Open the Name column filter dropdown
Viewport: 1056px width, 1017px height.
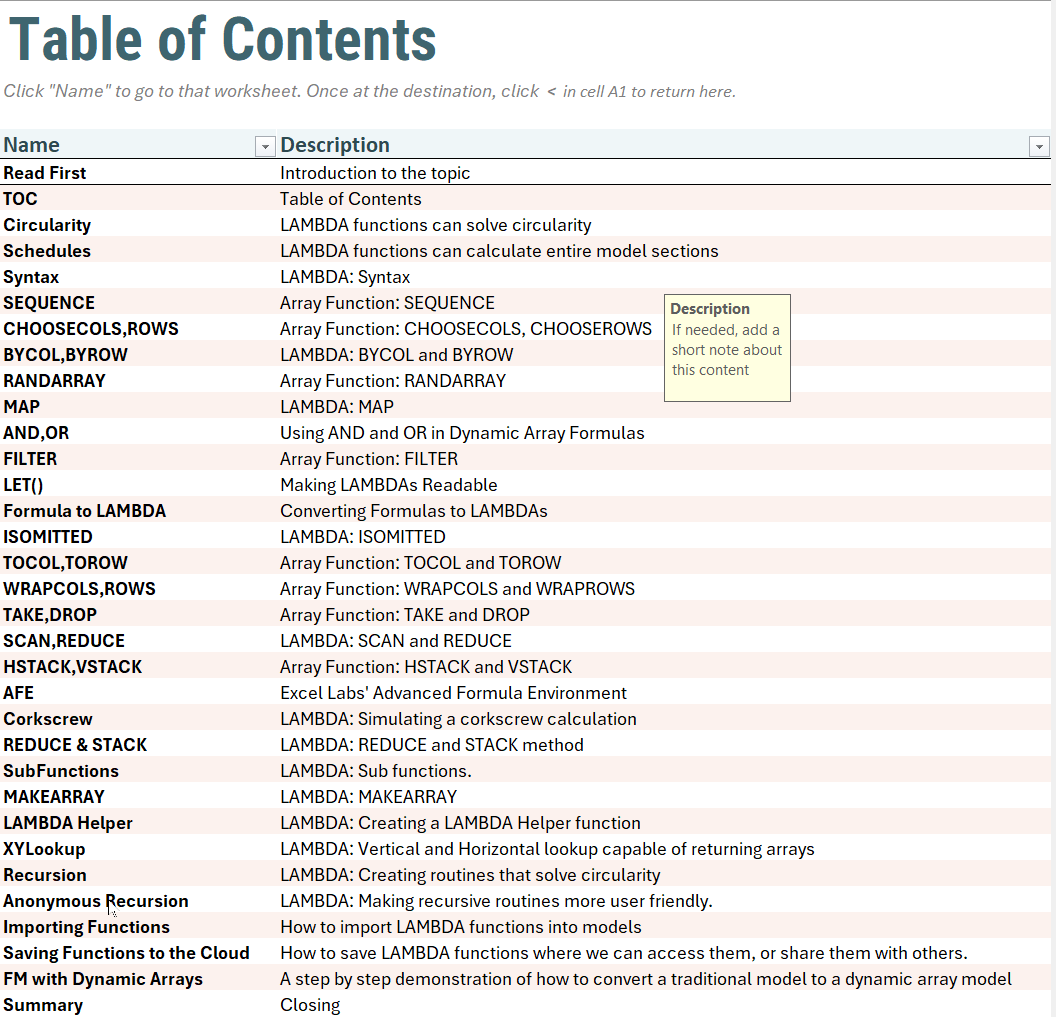pos(265,146)
